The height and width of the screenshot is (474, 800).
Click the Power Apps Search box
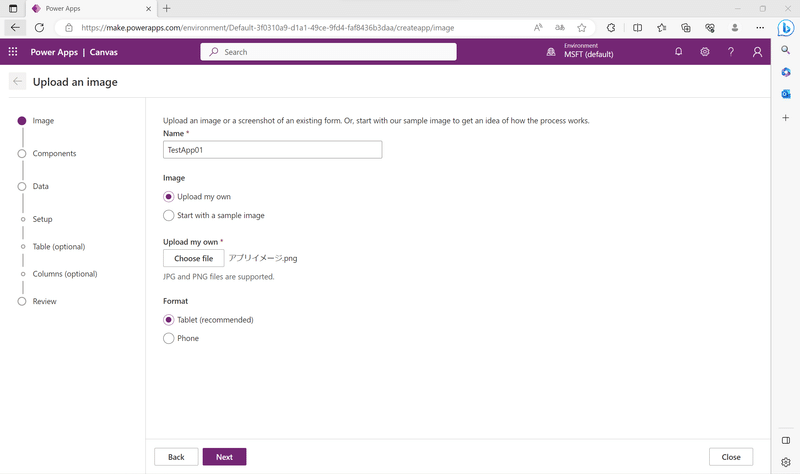click(x=329, y=52)
